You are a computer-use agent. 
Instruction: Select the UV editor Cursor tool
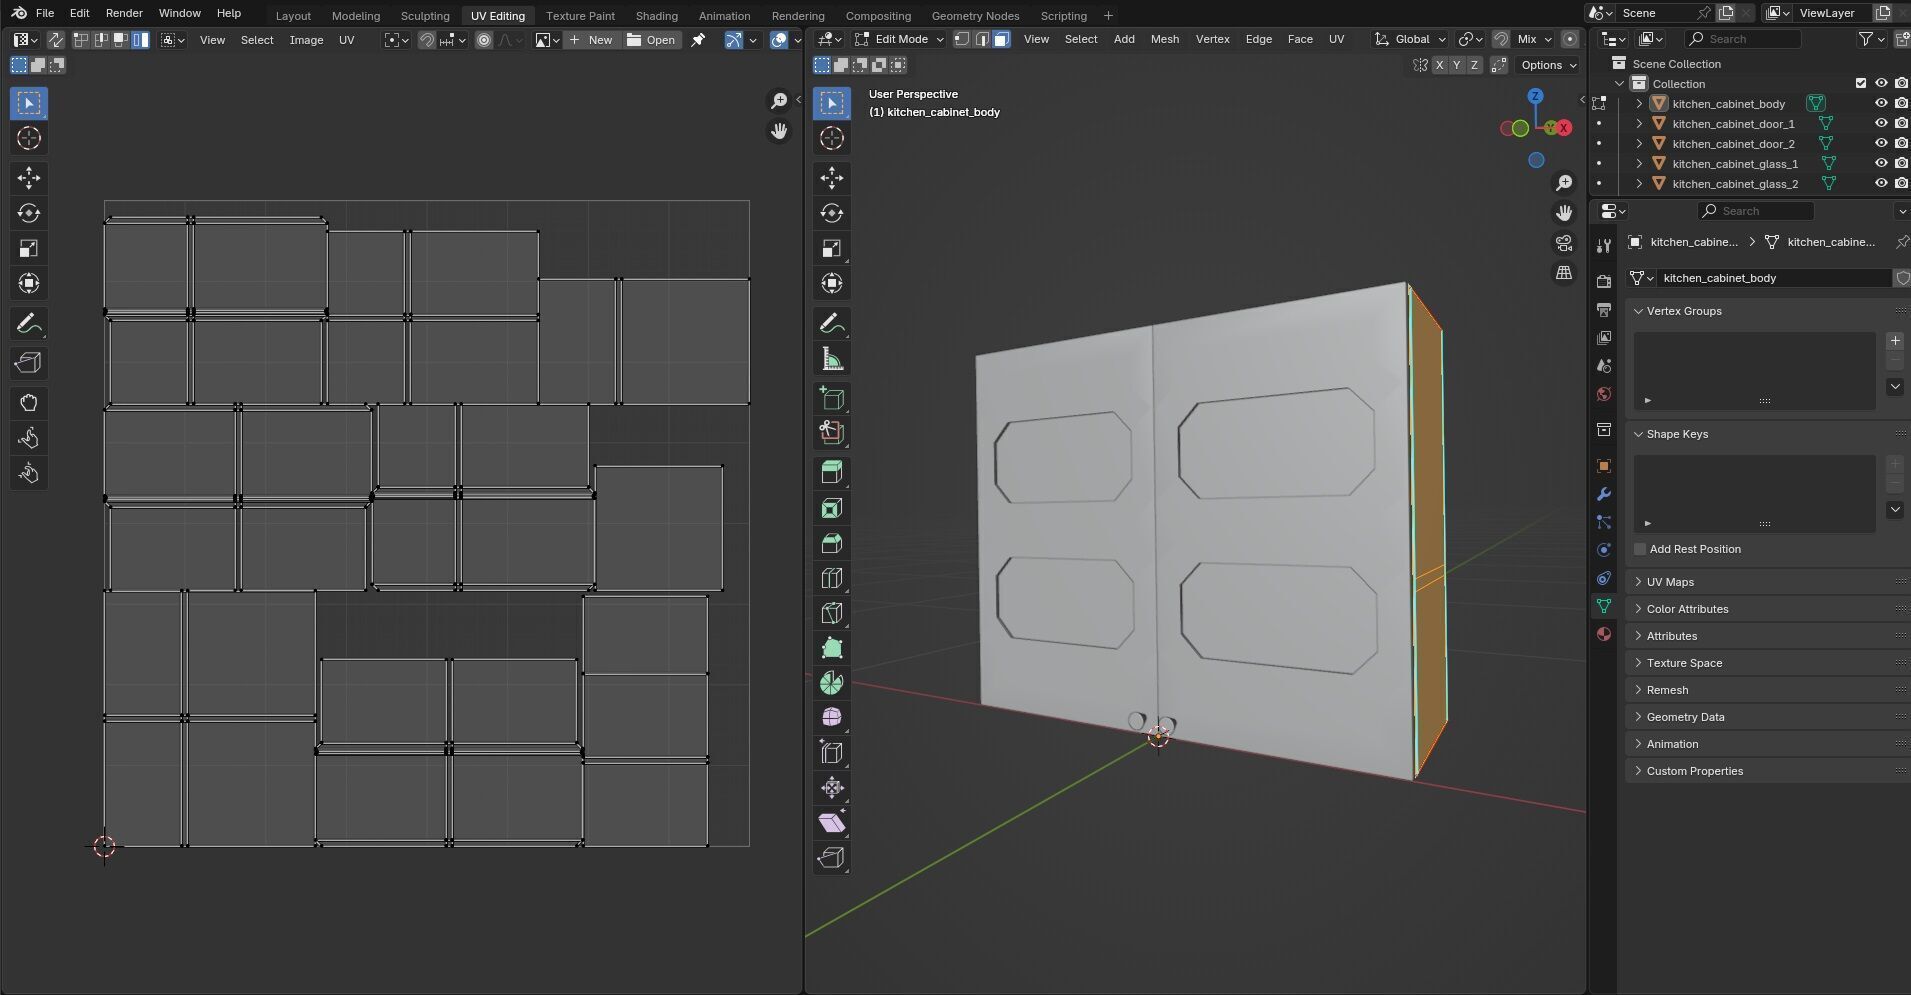[28, 138]
